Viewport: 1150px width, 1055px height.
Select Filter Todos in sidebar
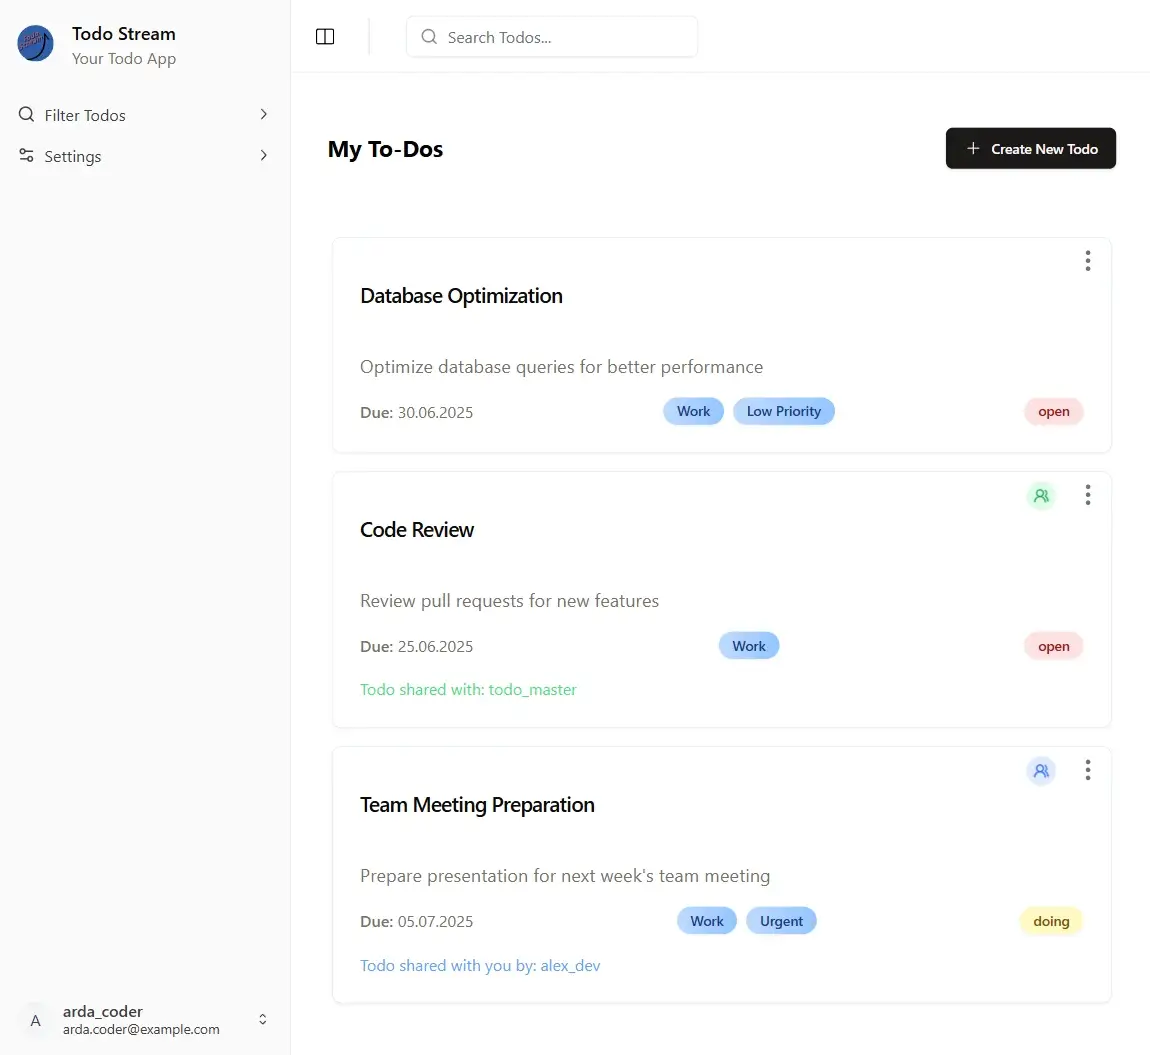tap(85, 115)
